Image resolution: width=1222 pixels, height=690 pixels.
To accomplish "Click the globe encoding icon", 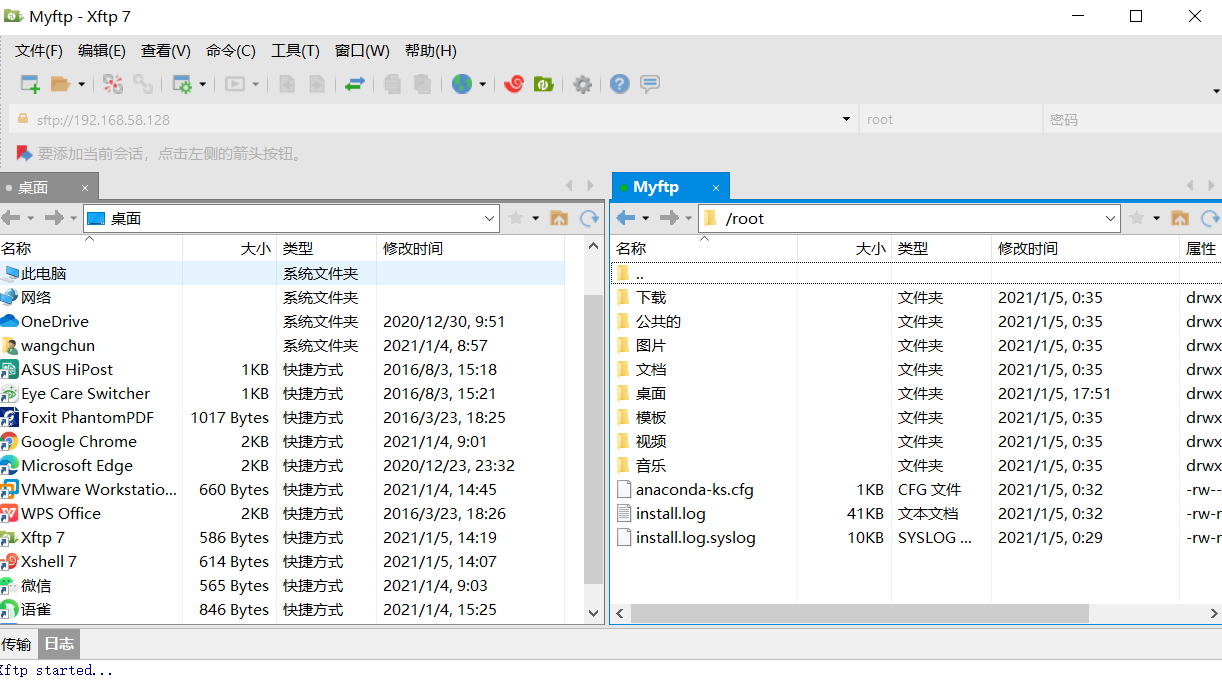I will pyautogui.click(x=462, y=85).
